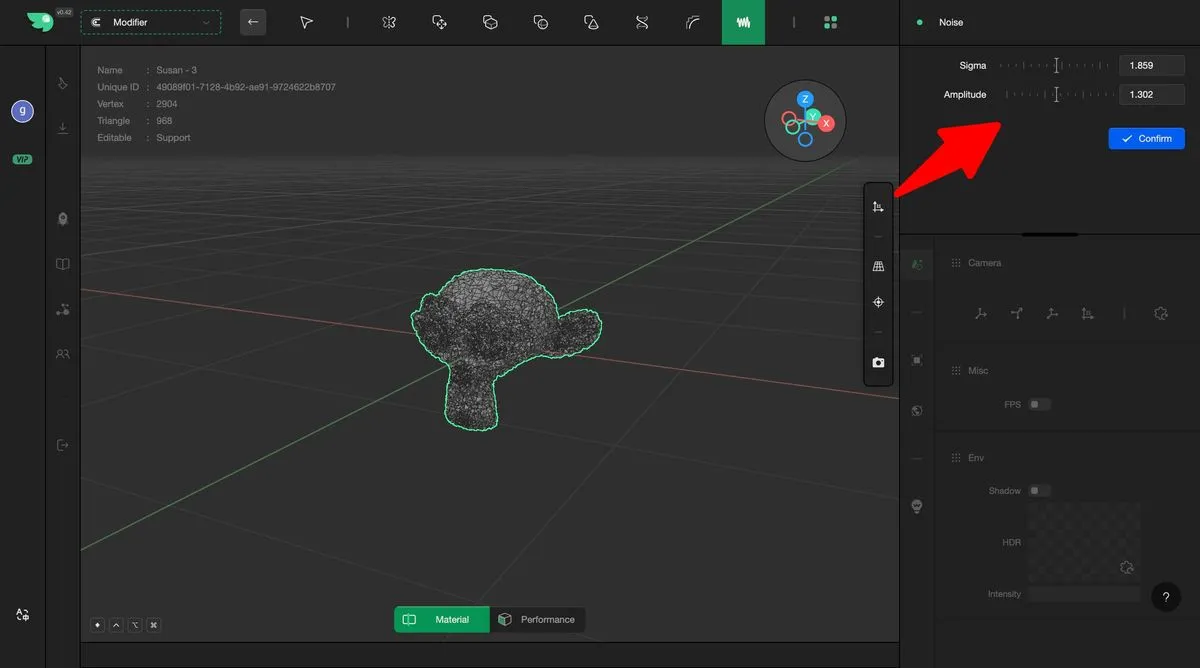
Task: Toggle the perspective grid icon
Action: [878, 267]
